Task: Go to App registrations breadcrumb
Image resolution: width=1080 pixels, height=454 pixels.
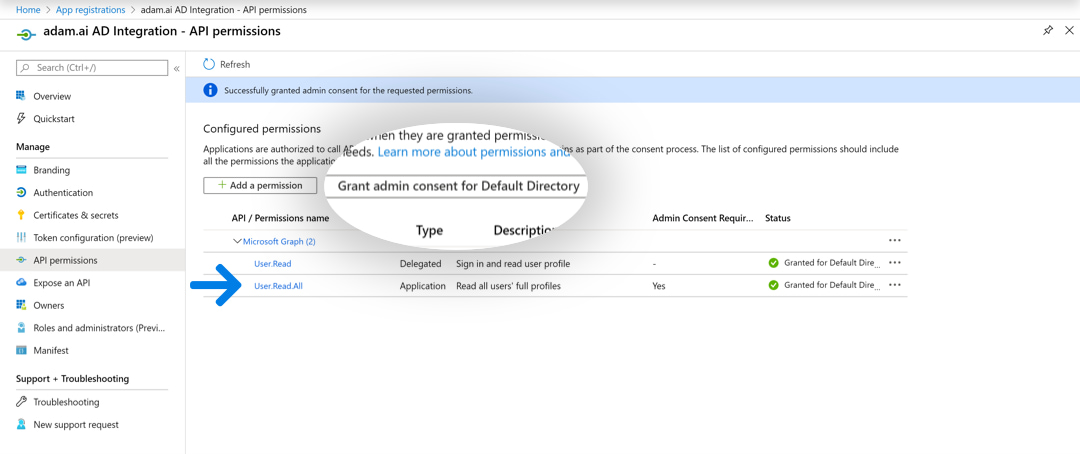Action: click(89, 10)
